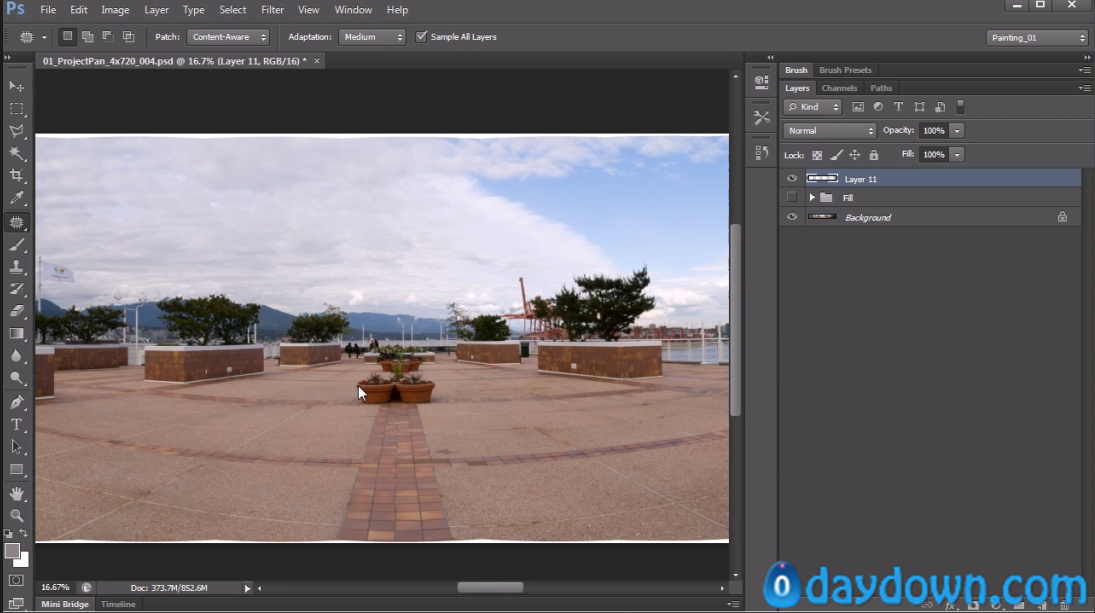Expand the Fill layer group
Viewport: 1095px width, 613px height.
[x=812, y=198]
